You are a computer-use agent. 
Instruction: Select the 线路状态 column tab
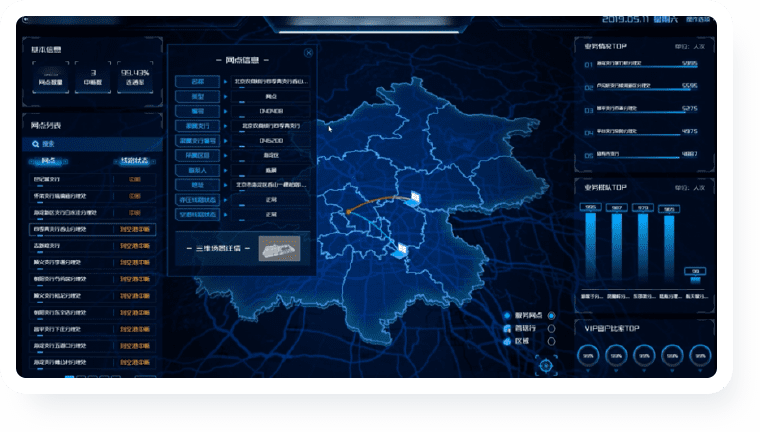135,161
